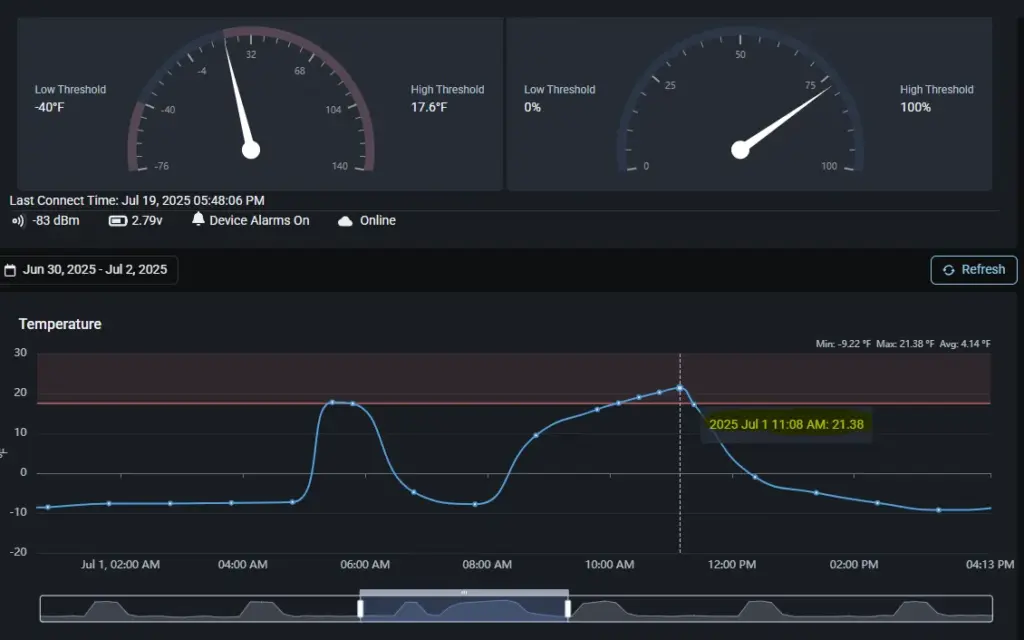Select the Temperature chart title
This screenshot has width=1024, height=640.
62,323
